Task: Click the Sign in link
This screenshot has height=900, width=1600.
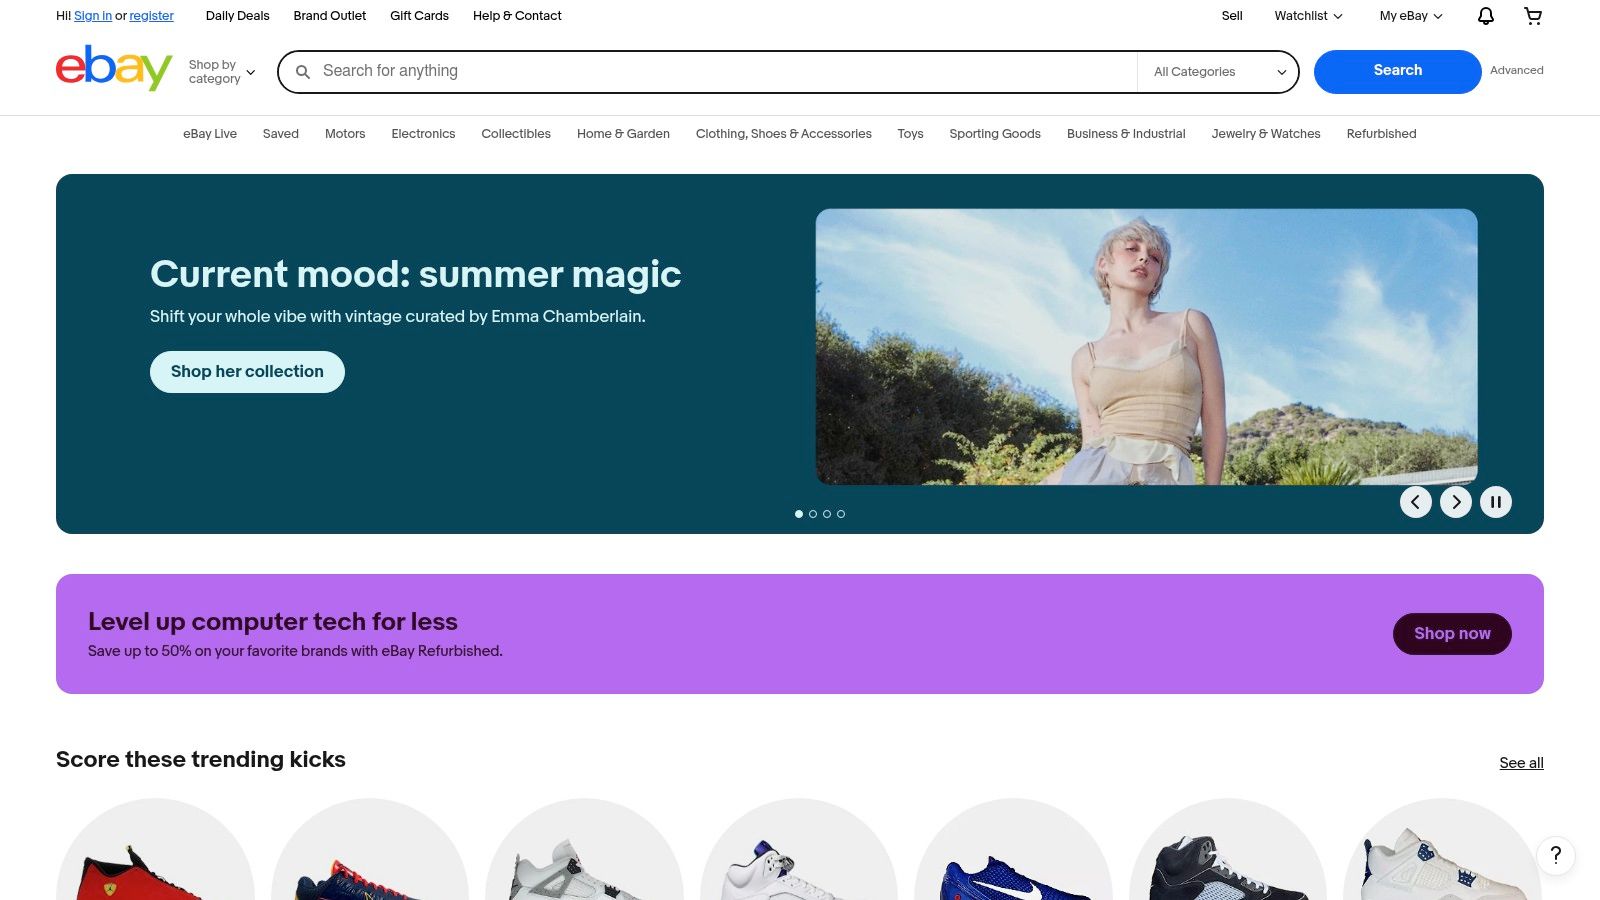Action: pyautogui.click(x=93, y=16)
